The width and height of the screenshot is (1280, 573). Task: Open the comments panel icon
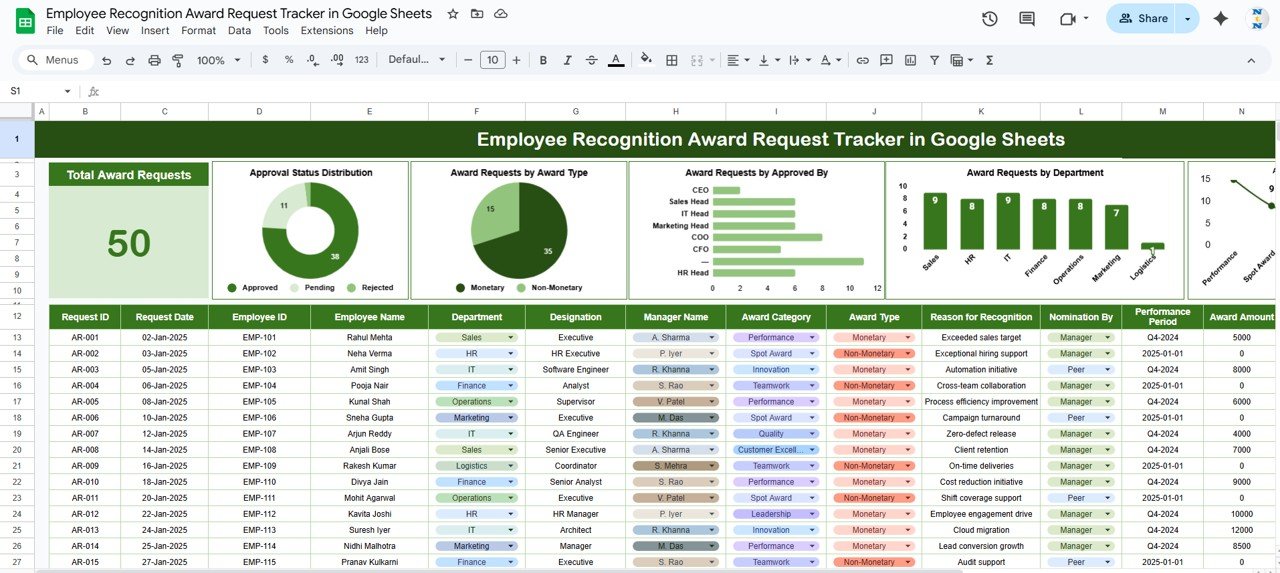[x=1026, y=18]
